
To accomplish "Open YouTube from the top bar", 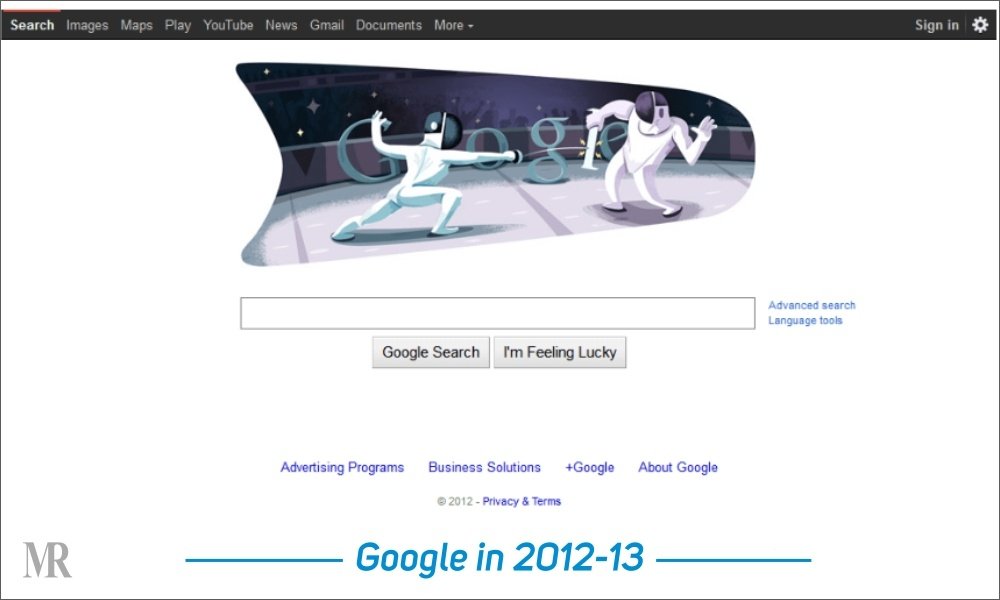I will pyautogui.click(x=228, y=26).
